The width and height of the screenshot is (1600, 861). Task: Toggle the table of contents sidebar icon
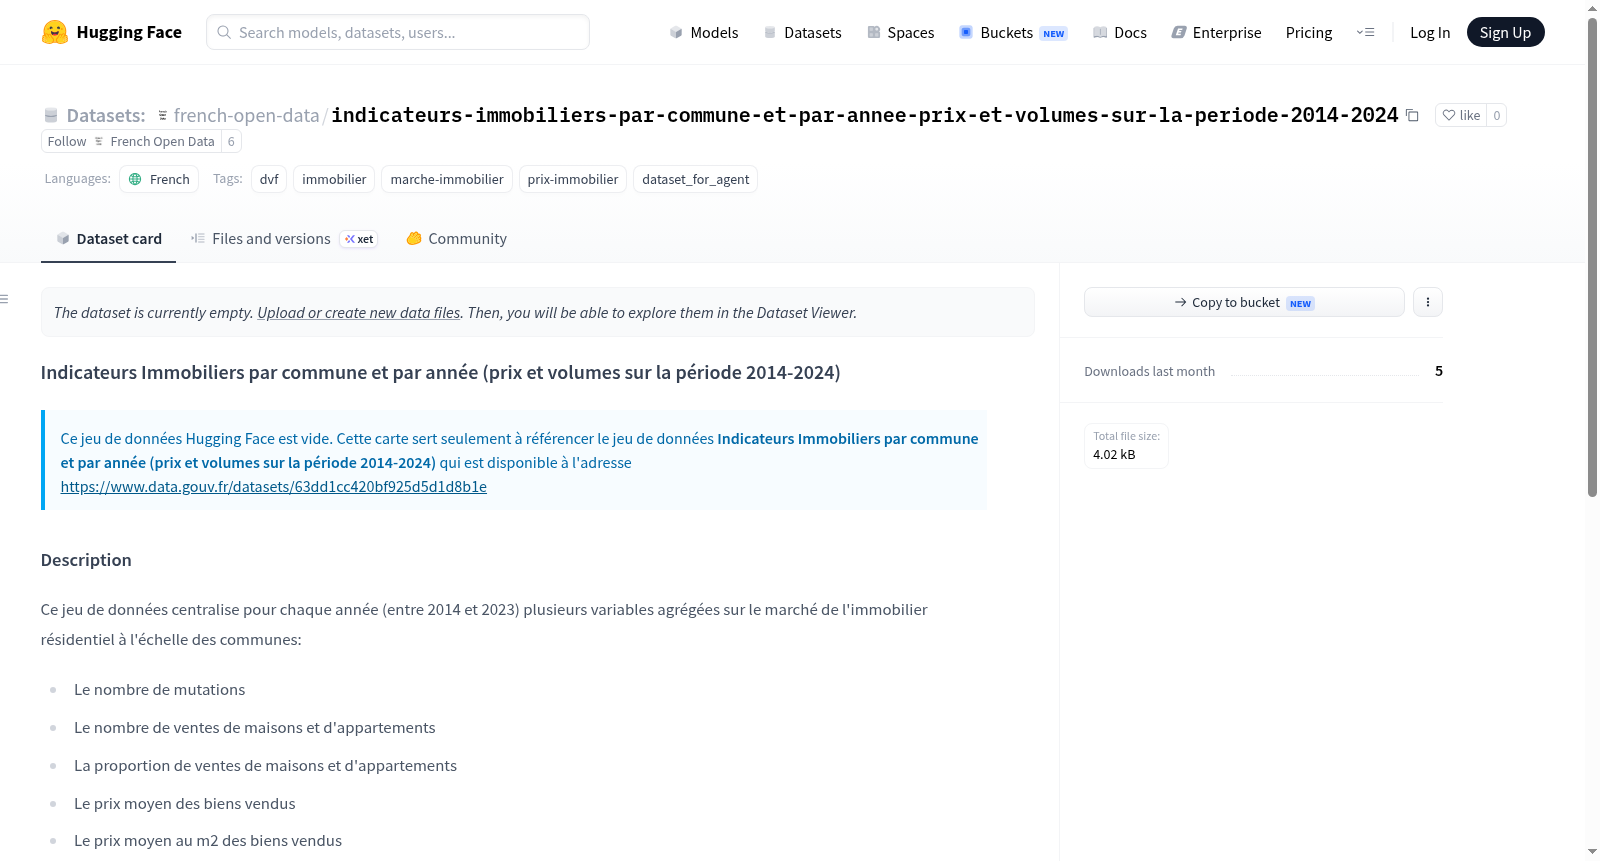coord(4,299)
